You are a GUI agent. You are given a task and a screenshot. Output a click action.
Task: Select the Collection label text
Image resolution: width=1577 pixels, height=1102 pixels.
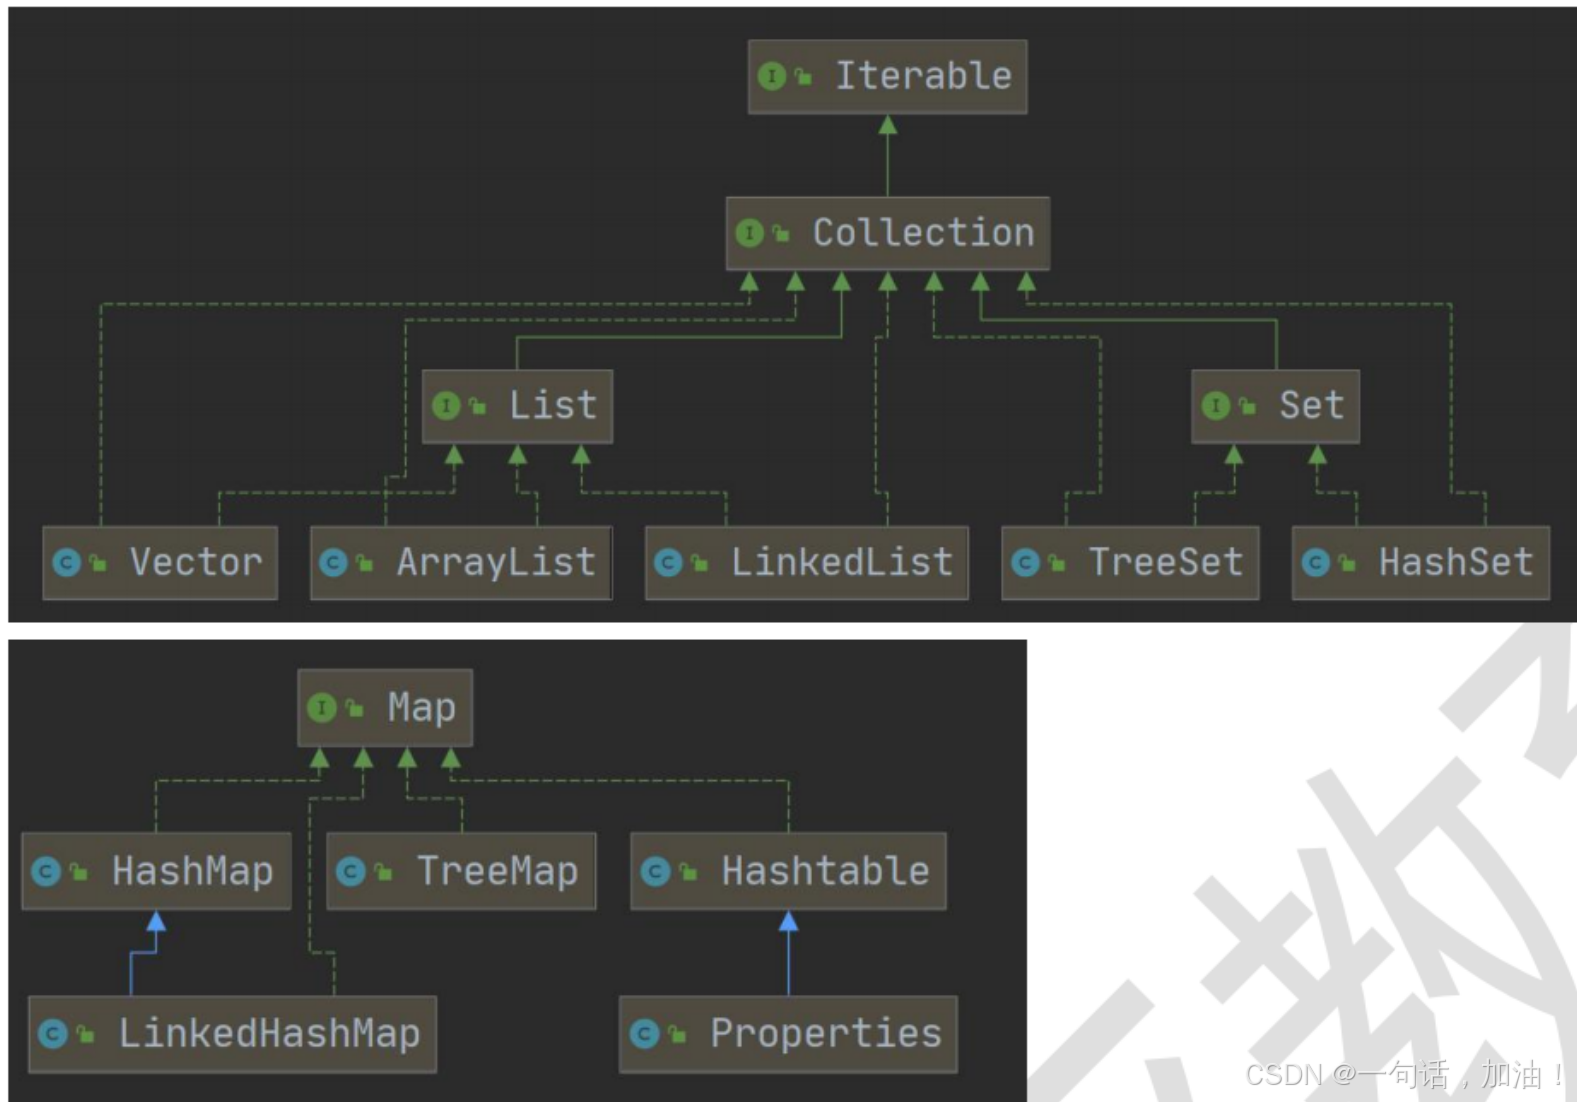tap(923, 233)
